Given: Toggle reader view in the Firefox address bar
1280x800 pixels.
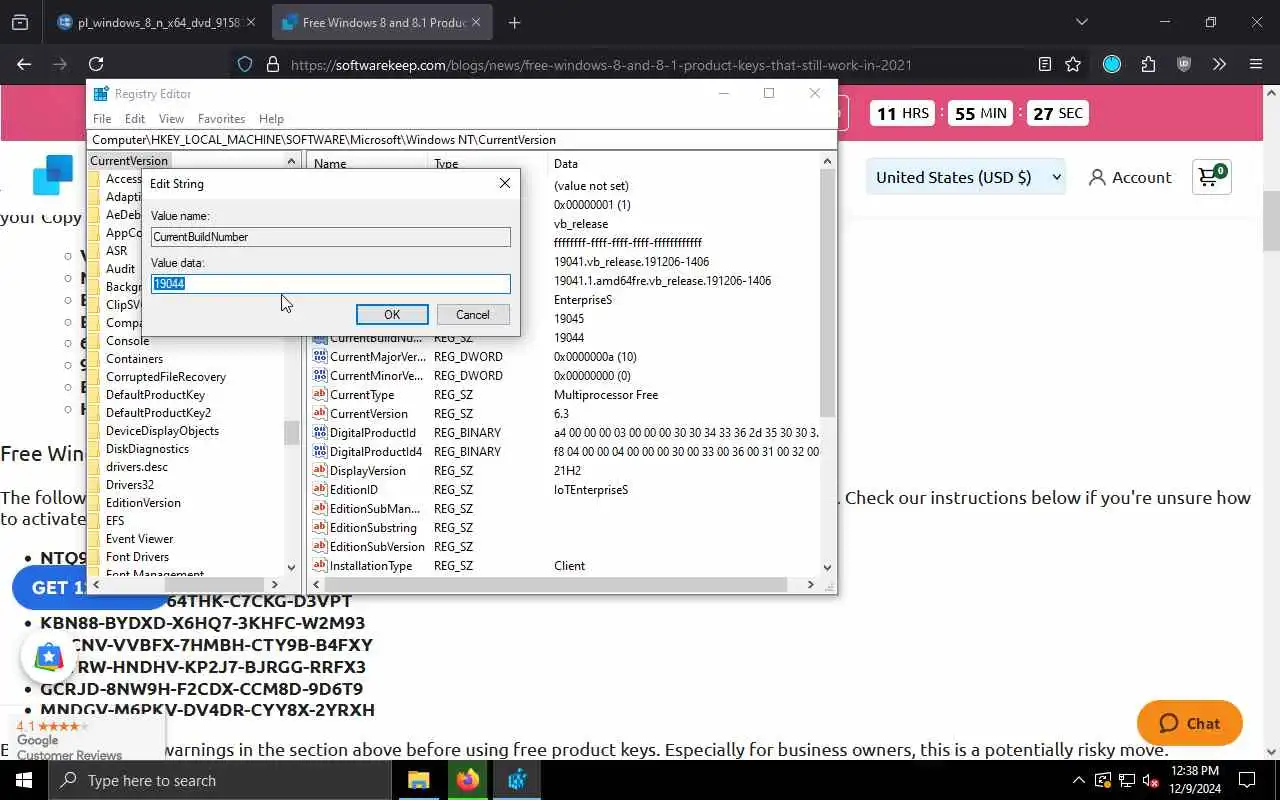Looking at the screenshot, I should (x=1045, y=64).
